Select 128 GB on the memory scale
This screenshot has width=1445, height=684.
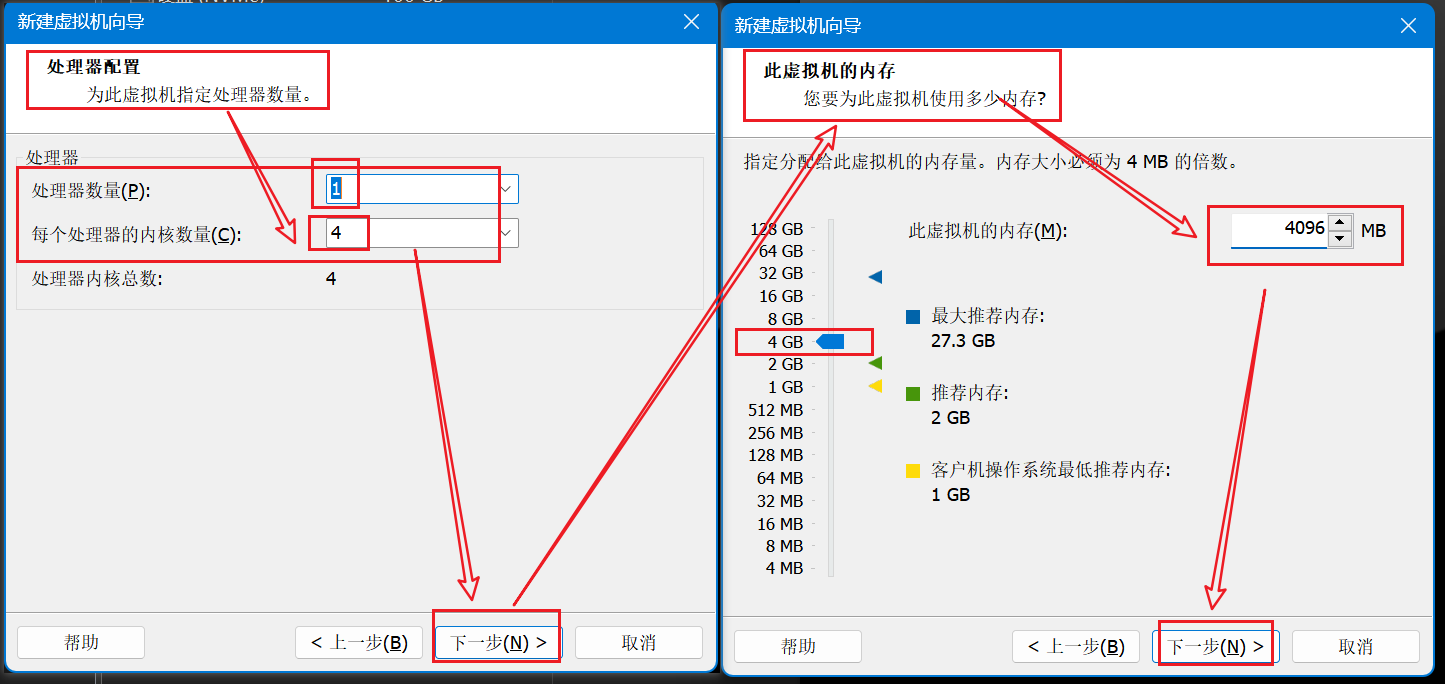[x=776, y=228]
